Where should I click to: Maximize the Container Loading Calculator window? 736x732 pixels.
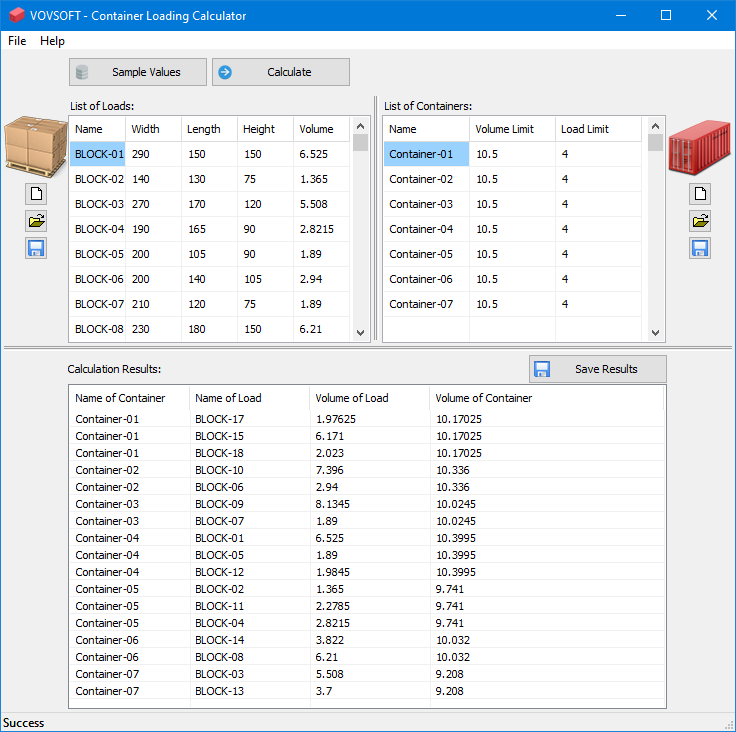[666, 15]
